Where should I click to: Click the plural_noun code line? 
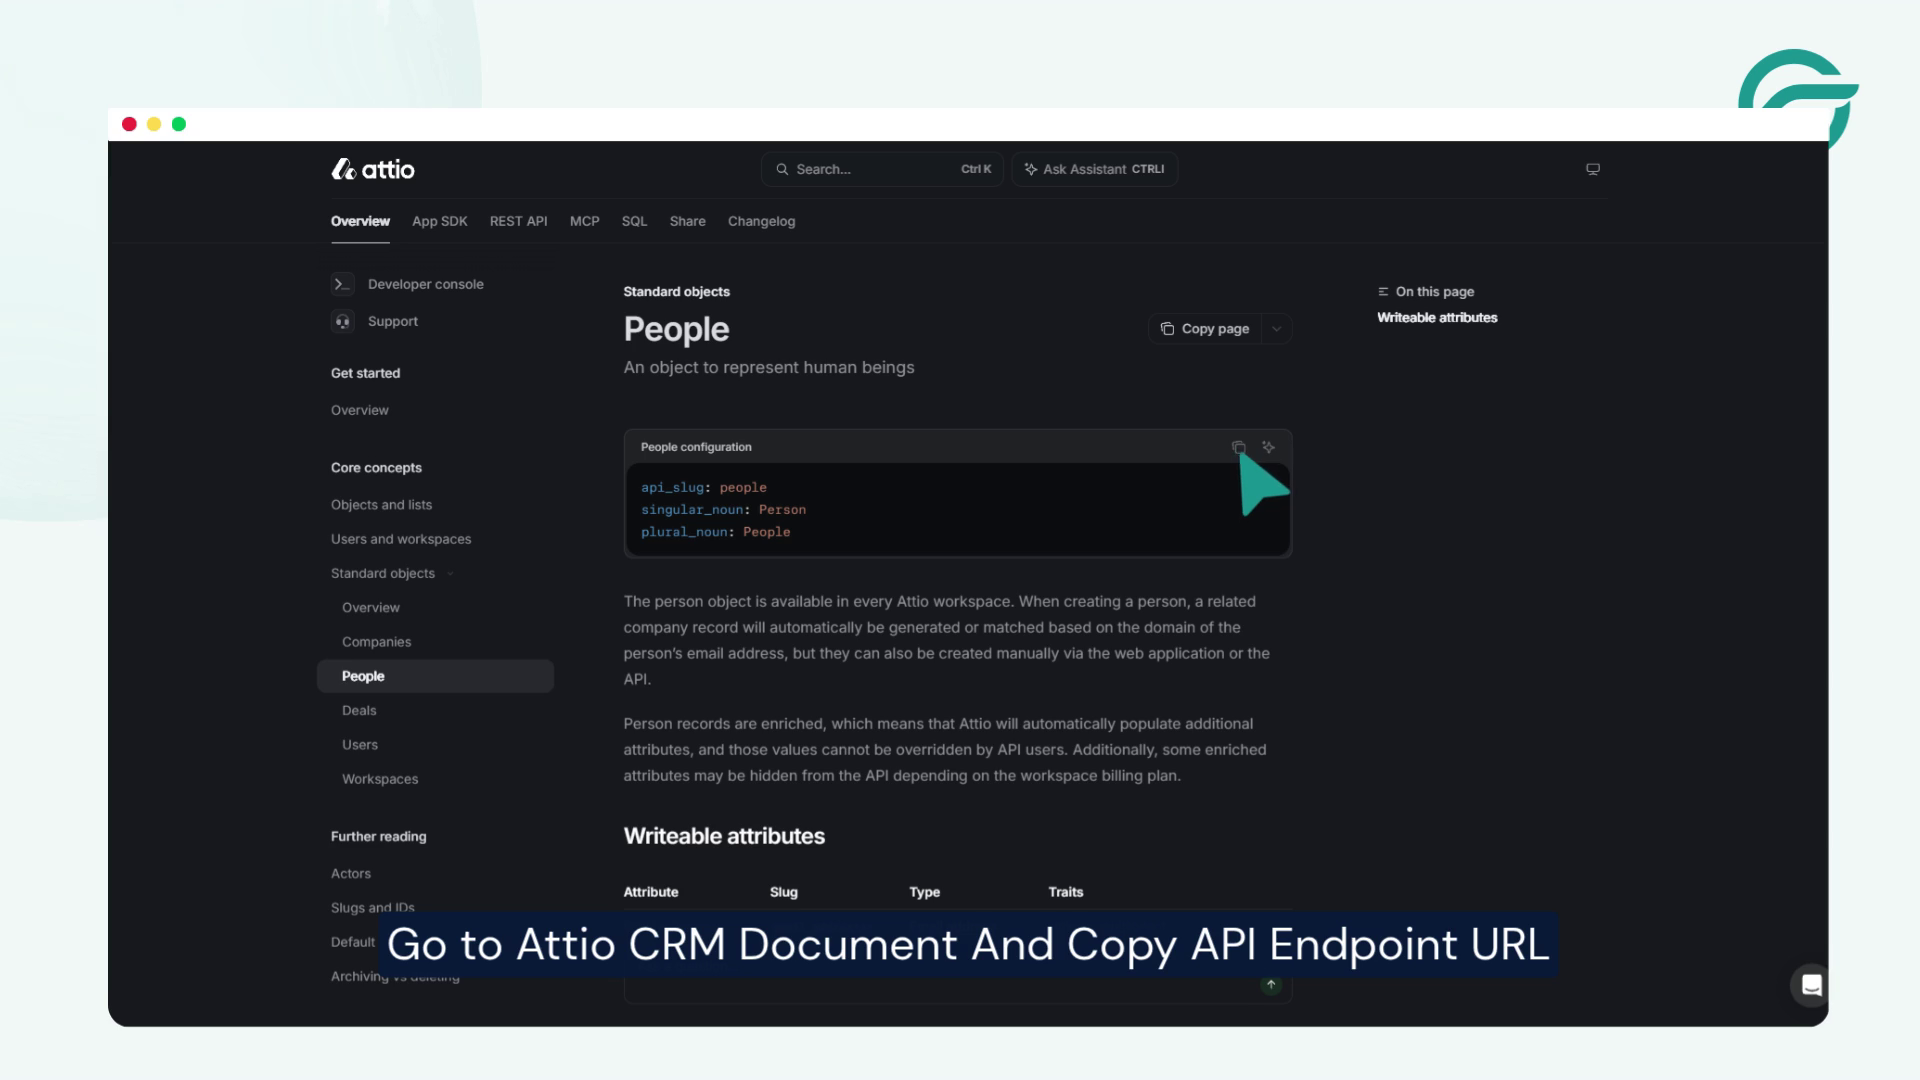[x=716, y=532]
